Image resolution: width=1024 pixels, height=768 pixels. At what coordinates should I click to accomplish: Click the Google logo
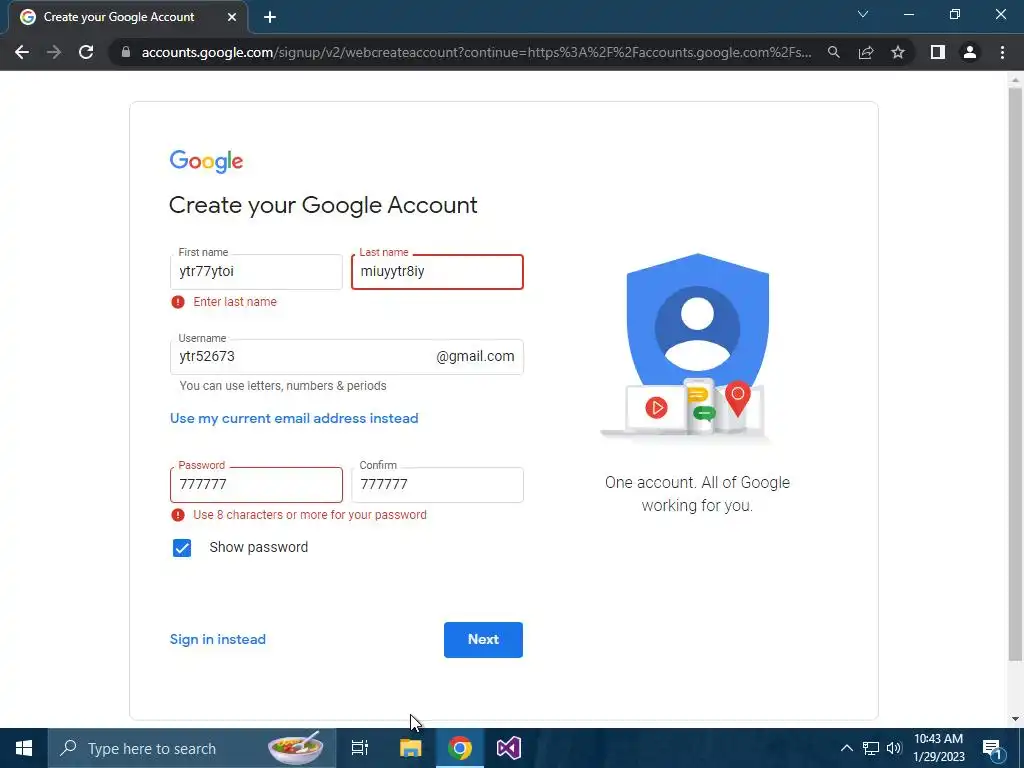tap(206, 161)
